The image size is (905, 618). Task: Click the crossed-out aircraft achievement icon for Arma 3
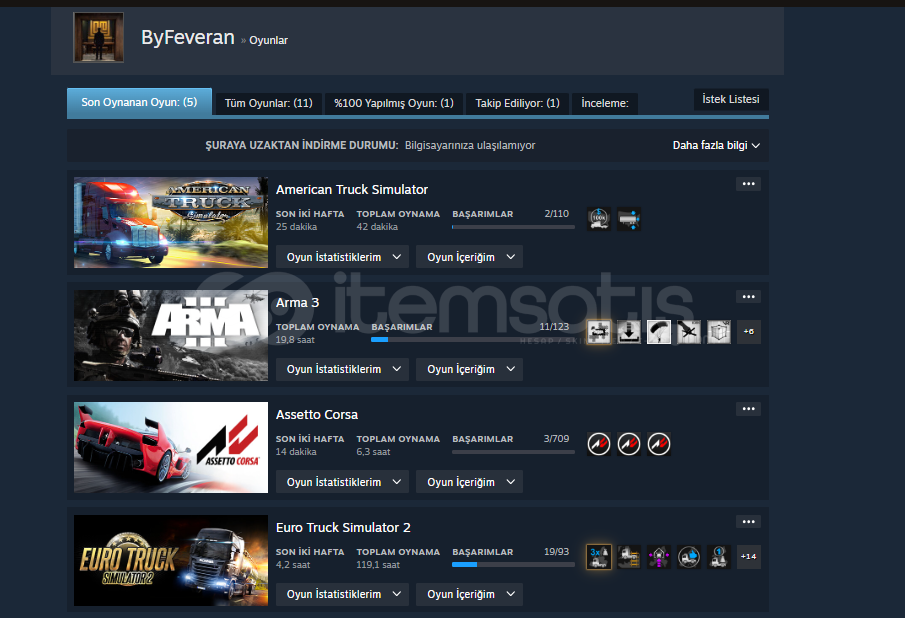coord(689,332)
